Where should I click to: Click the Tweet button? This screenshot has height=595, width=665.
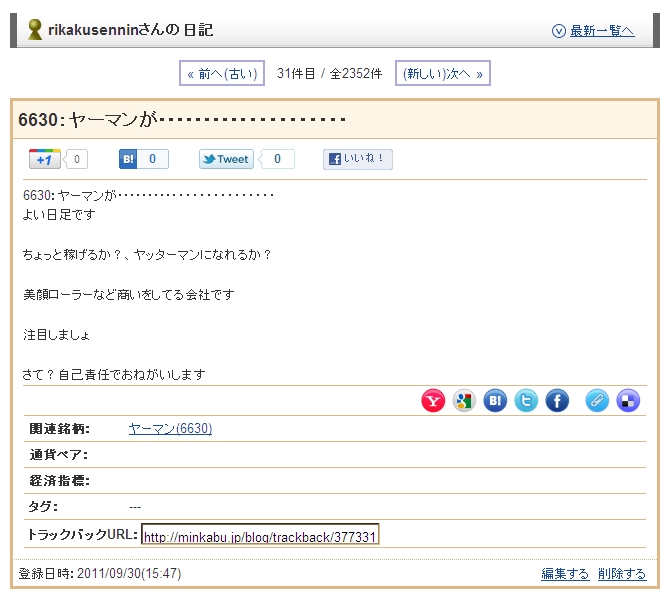(x=226, y=159)
